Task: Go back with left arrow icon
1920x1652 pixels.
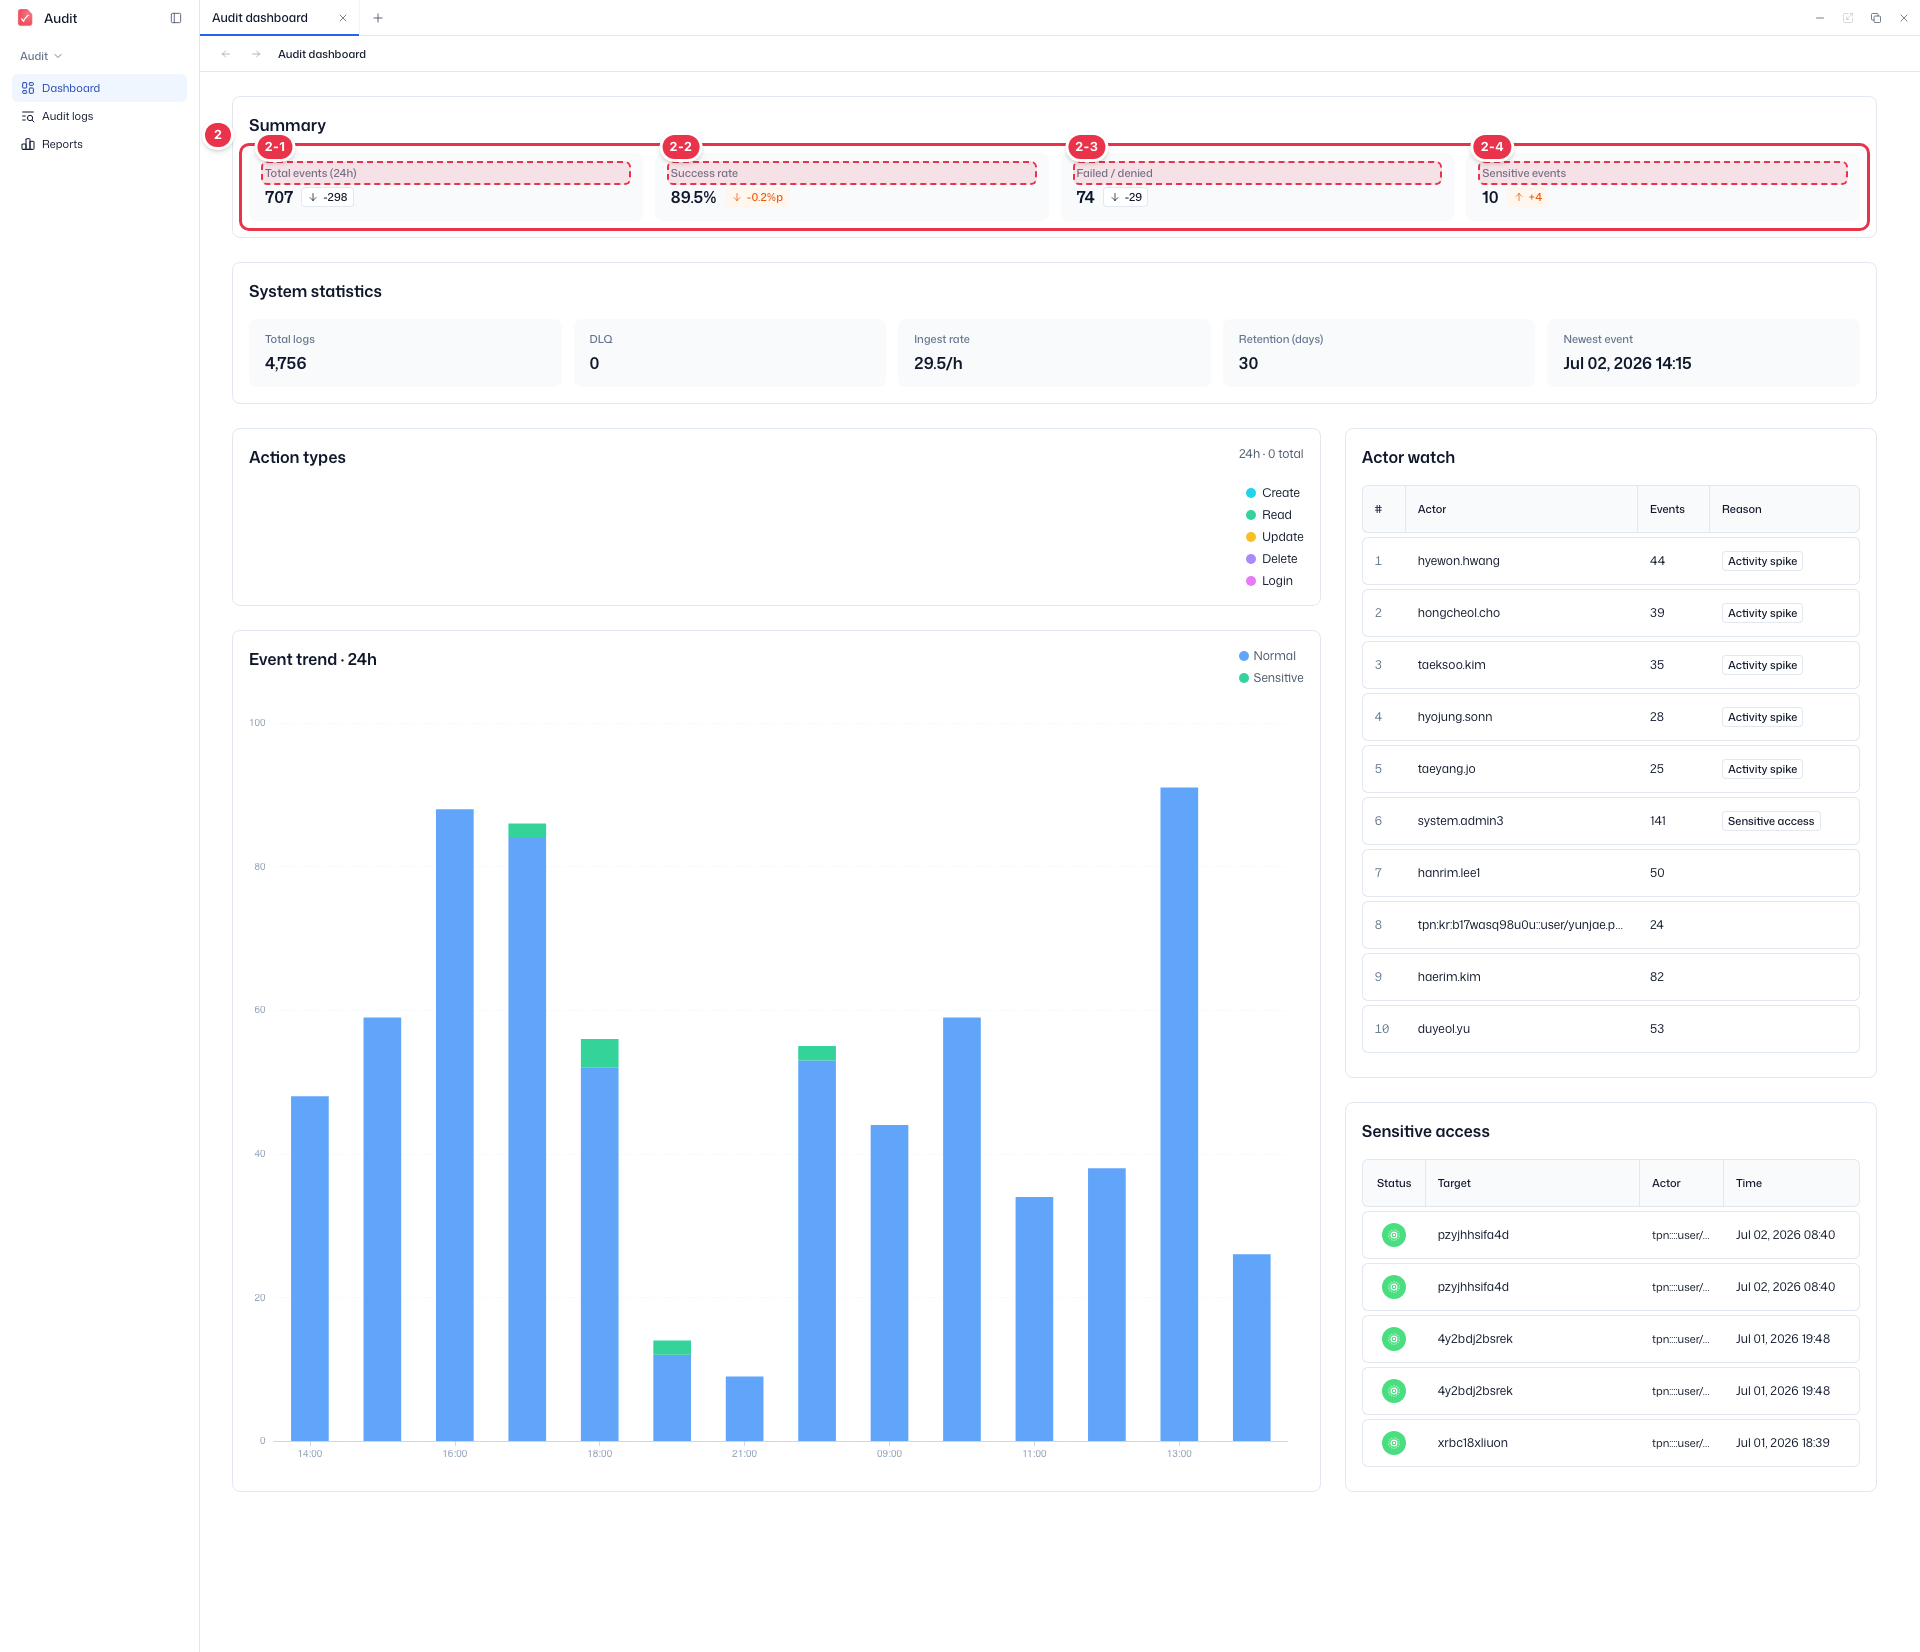Action: tap(226, 54)
